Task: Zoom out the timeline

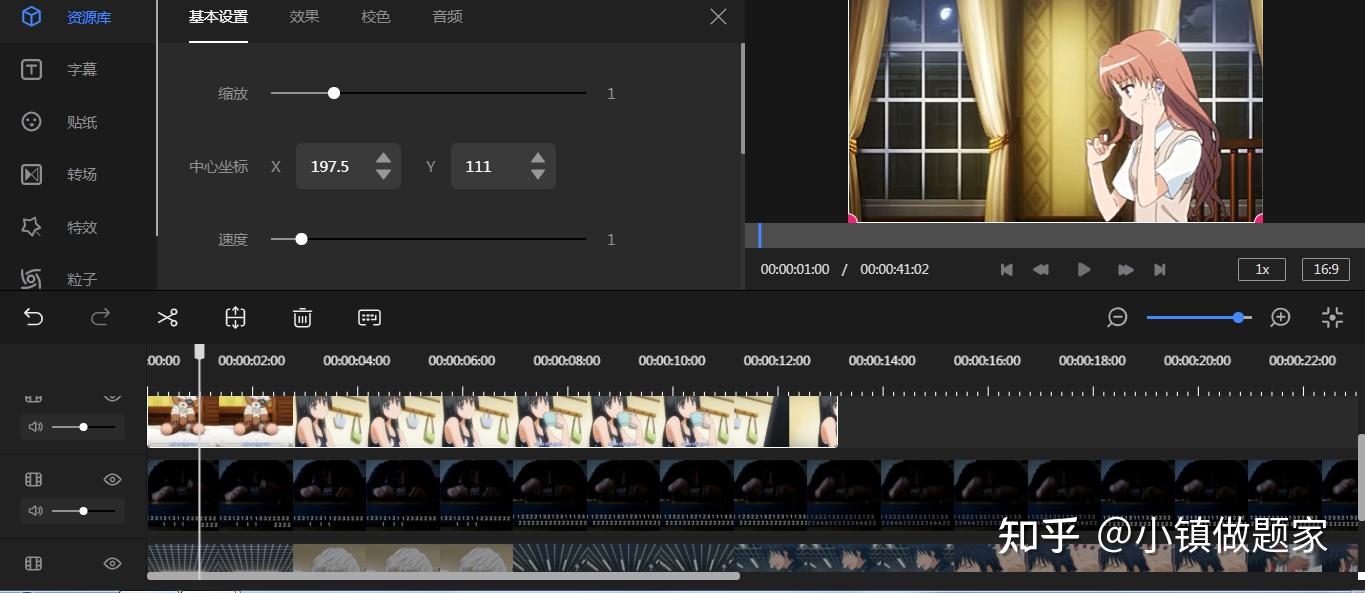Action: (1118, 318)
